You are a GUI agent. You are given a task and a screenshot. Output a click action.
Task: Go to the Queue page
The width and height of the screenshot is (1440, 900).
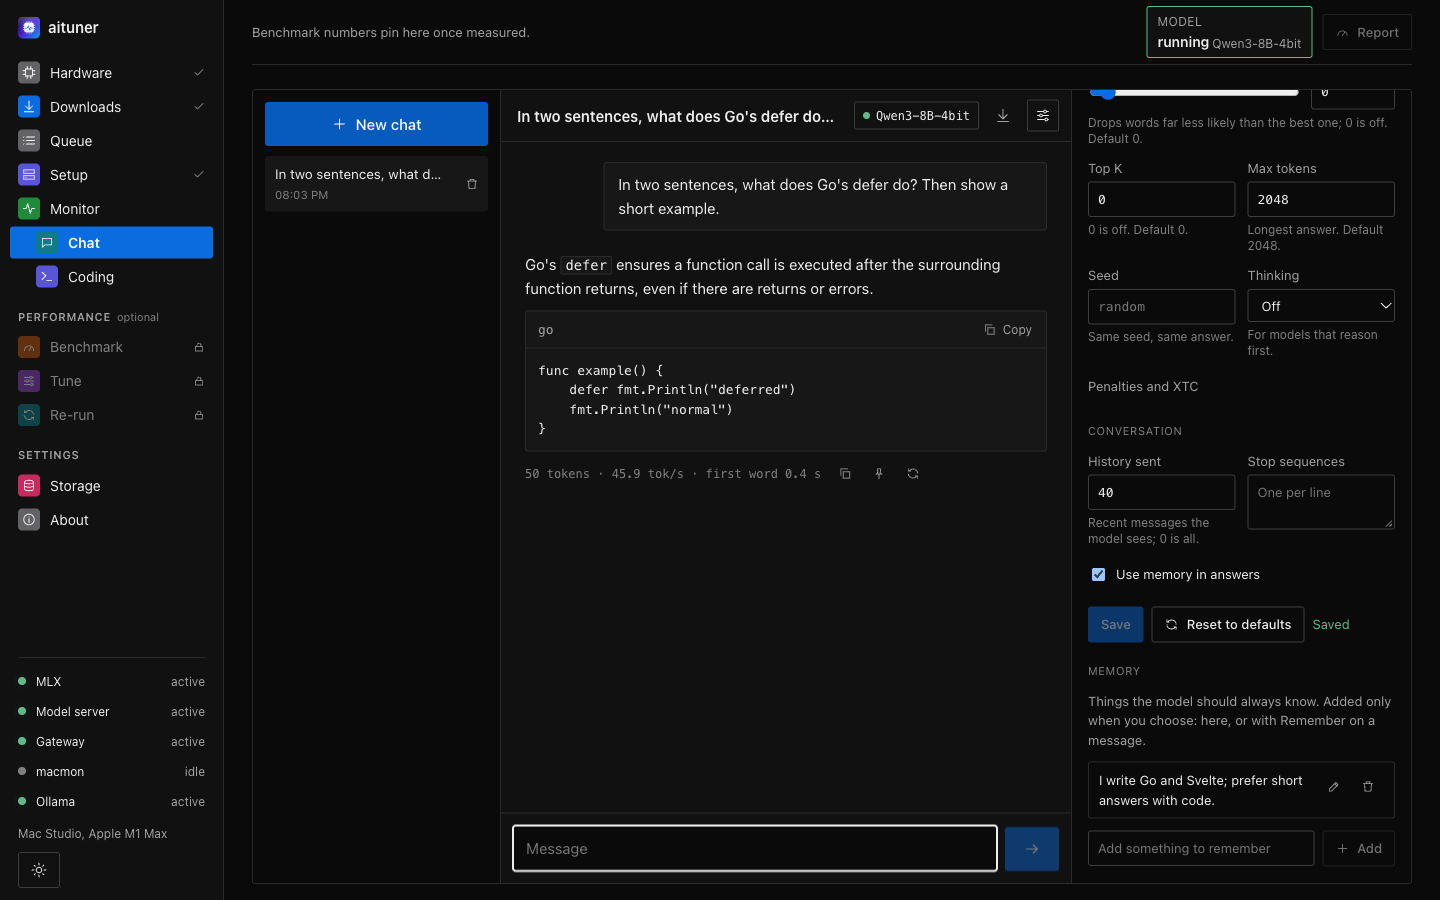click(111, 141)
